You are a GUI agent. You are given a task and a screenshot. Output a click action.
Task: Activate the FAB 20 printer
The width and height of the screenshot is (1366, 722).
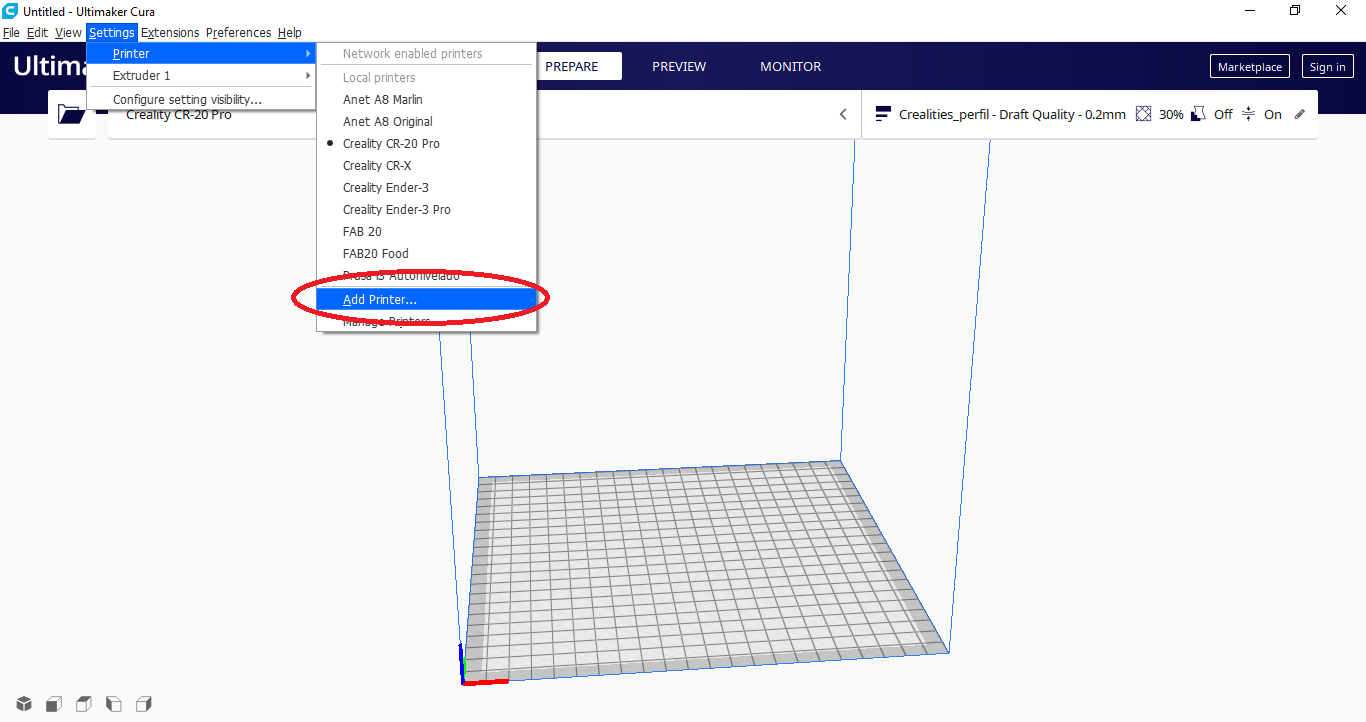click(427, 232)
